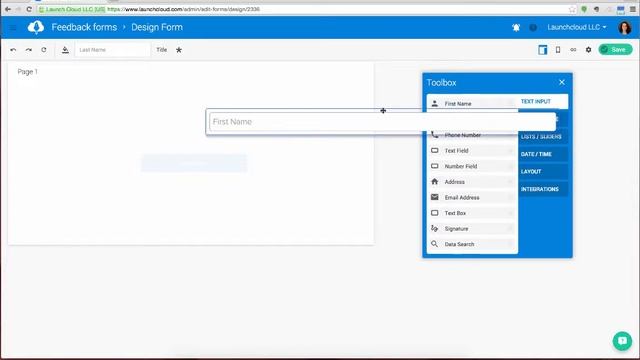The image size is (640, 360).
Task: Open the hamburger navigation menu
Action: click(13, 27)
